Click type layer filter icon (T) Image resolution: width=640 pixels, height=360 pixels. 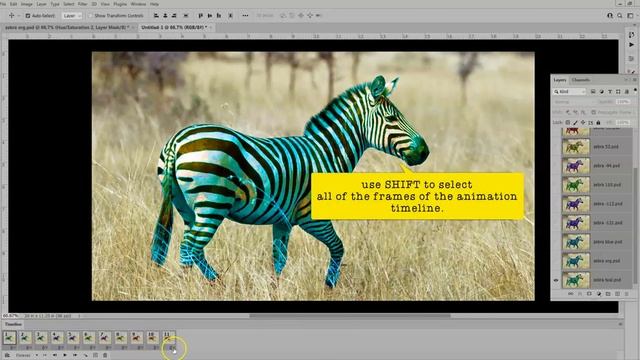(610, 91)
